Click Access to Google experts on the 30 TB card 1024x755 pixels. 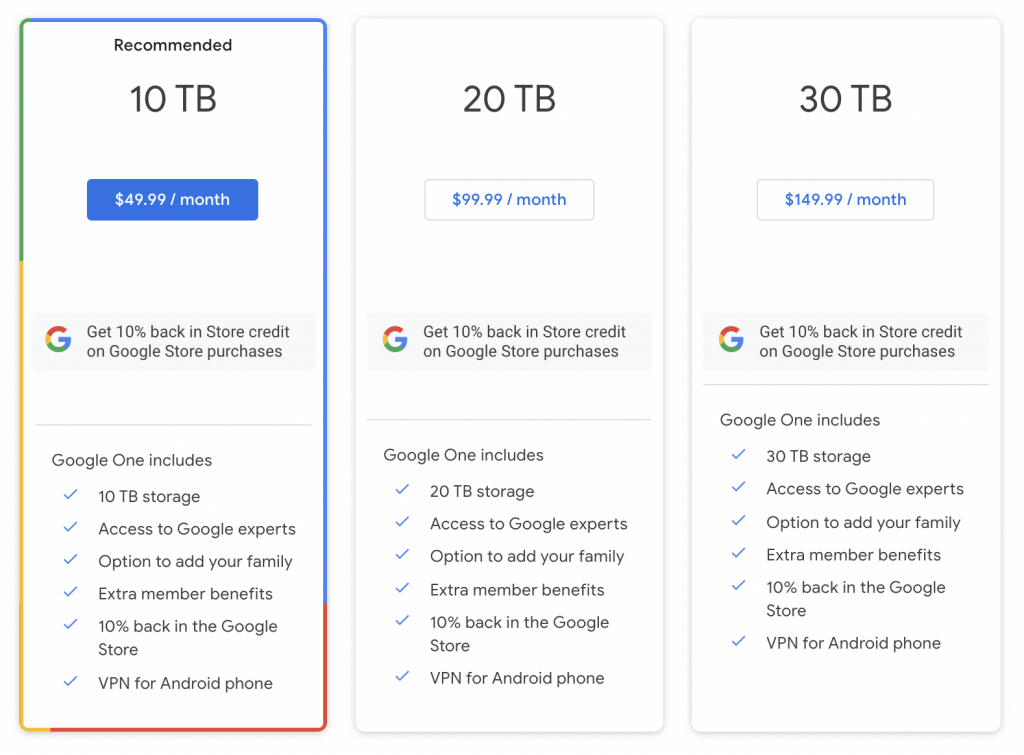(x=865, y=489)
